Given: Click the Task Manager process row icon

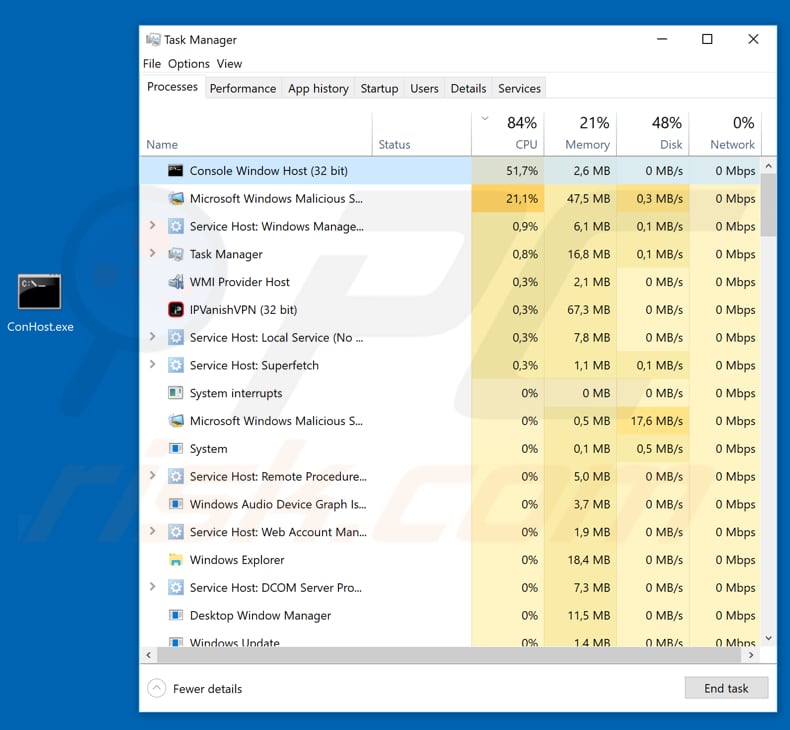Looking at the screenshot, I should (175, 254).
